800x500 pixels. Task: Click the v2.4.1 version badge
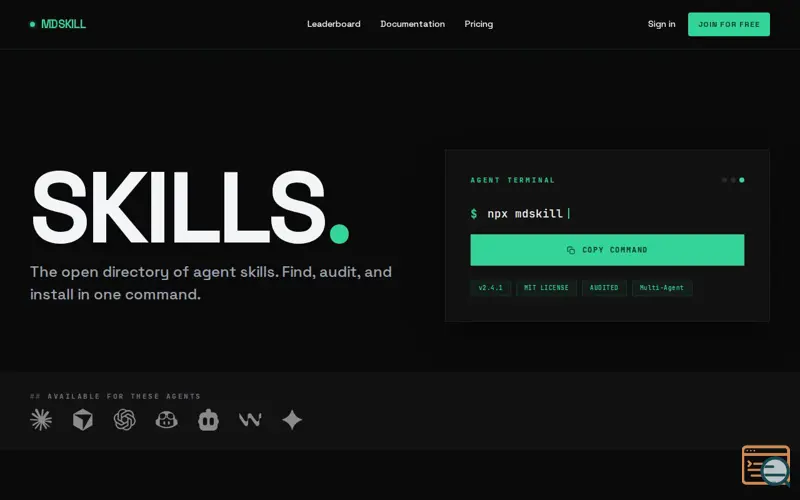coord(490,288)
